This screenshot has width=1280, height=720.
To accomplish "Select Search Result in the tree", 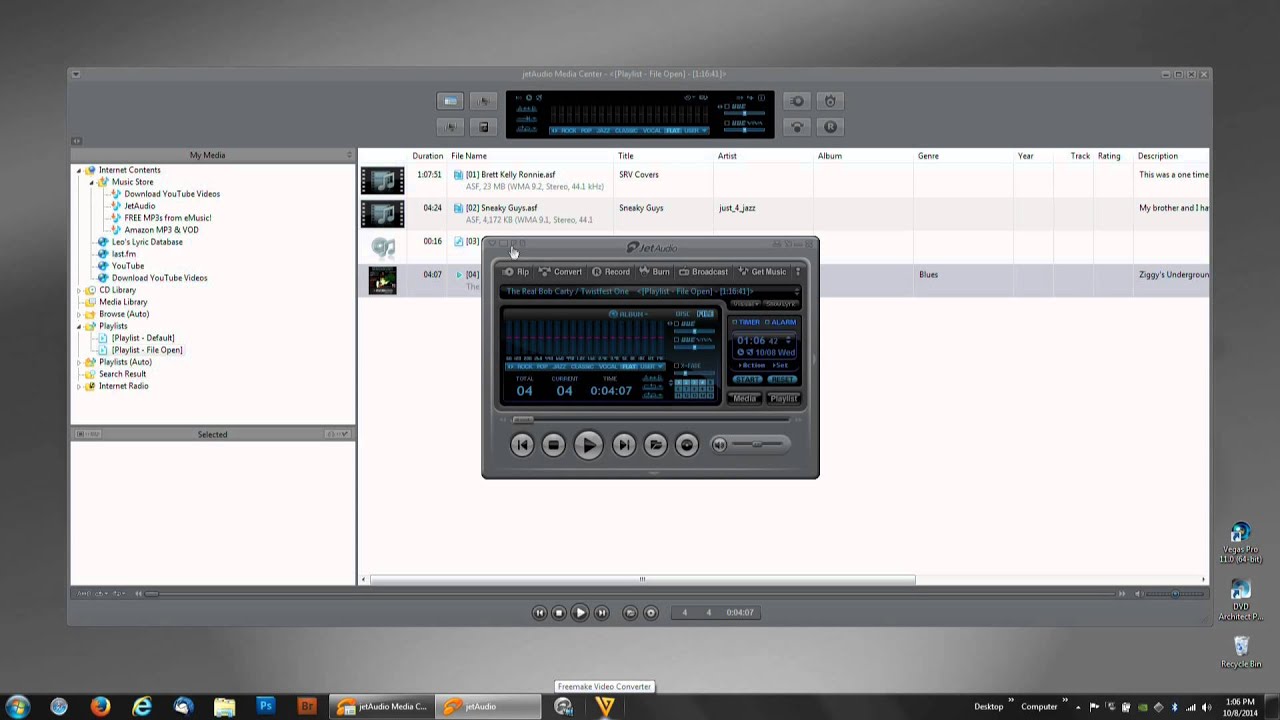I will click(122, 374).
